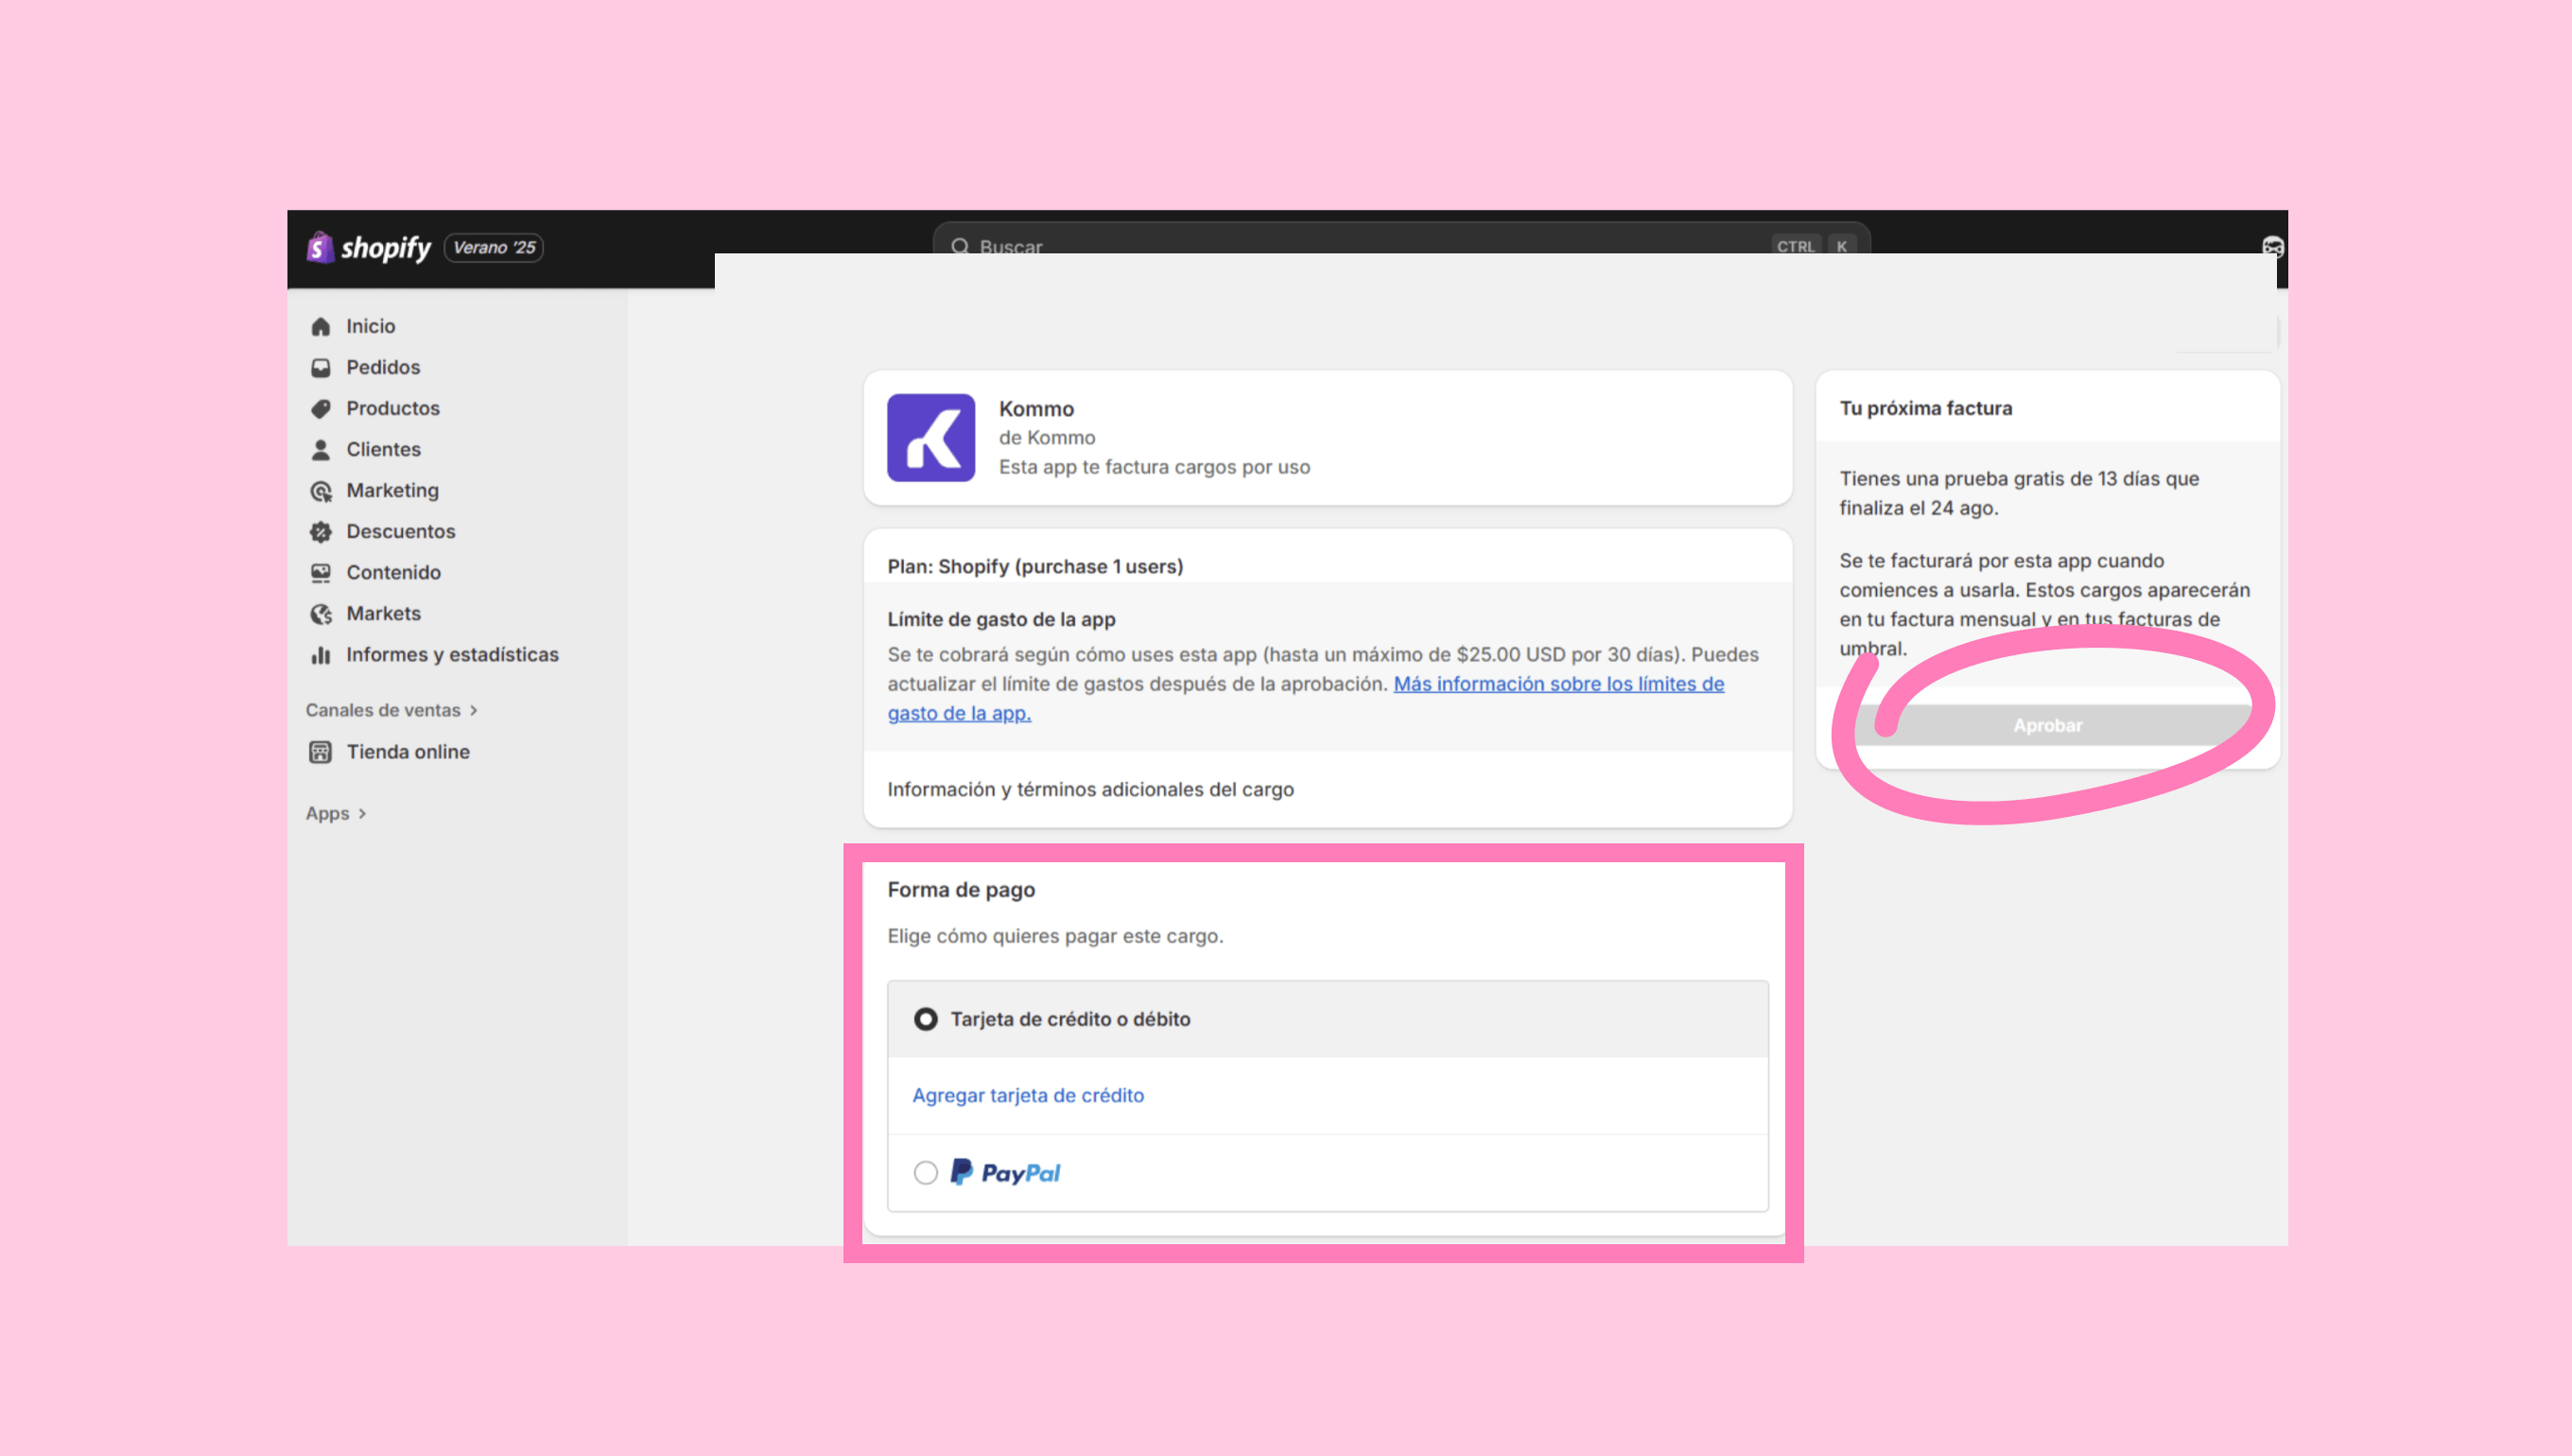Screen dimensions: 2572x1456
Task: Click the search magnifier icon
Action: [x=960, y=246]
